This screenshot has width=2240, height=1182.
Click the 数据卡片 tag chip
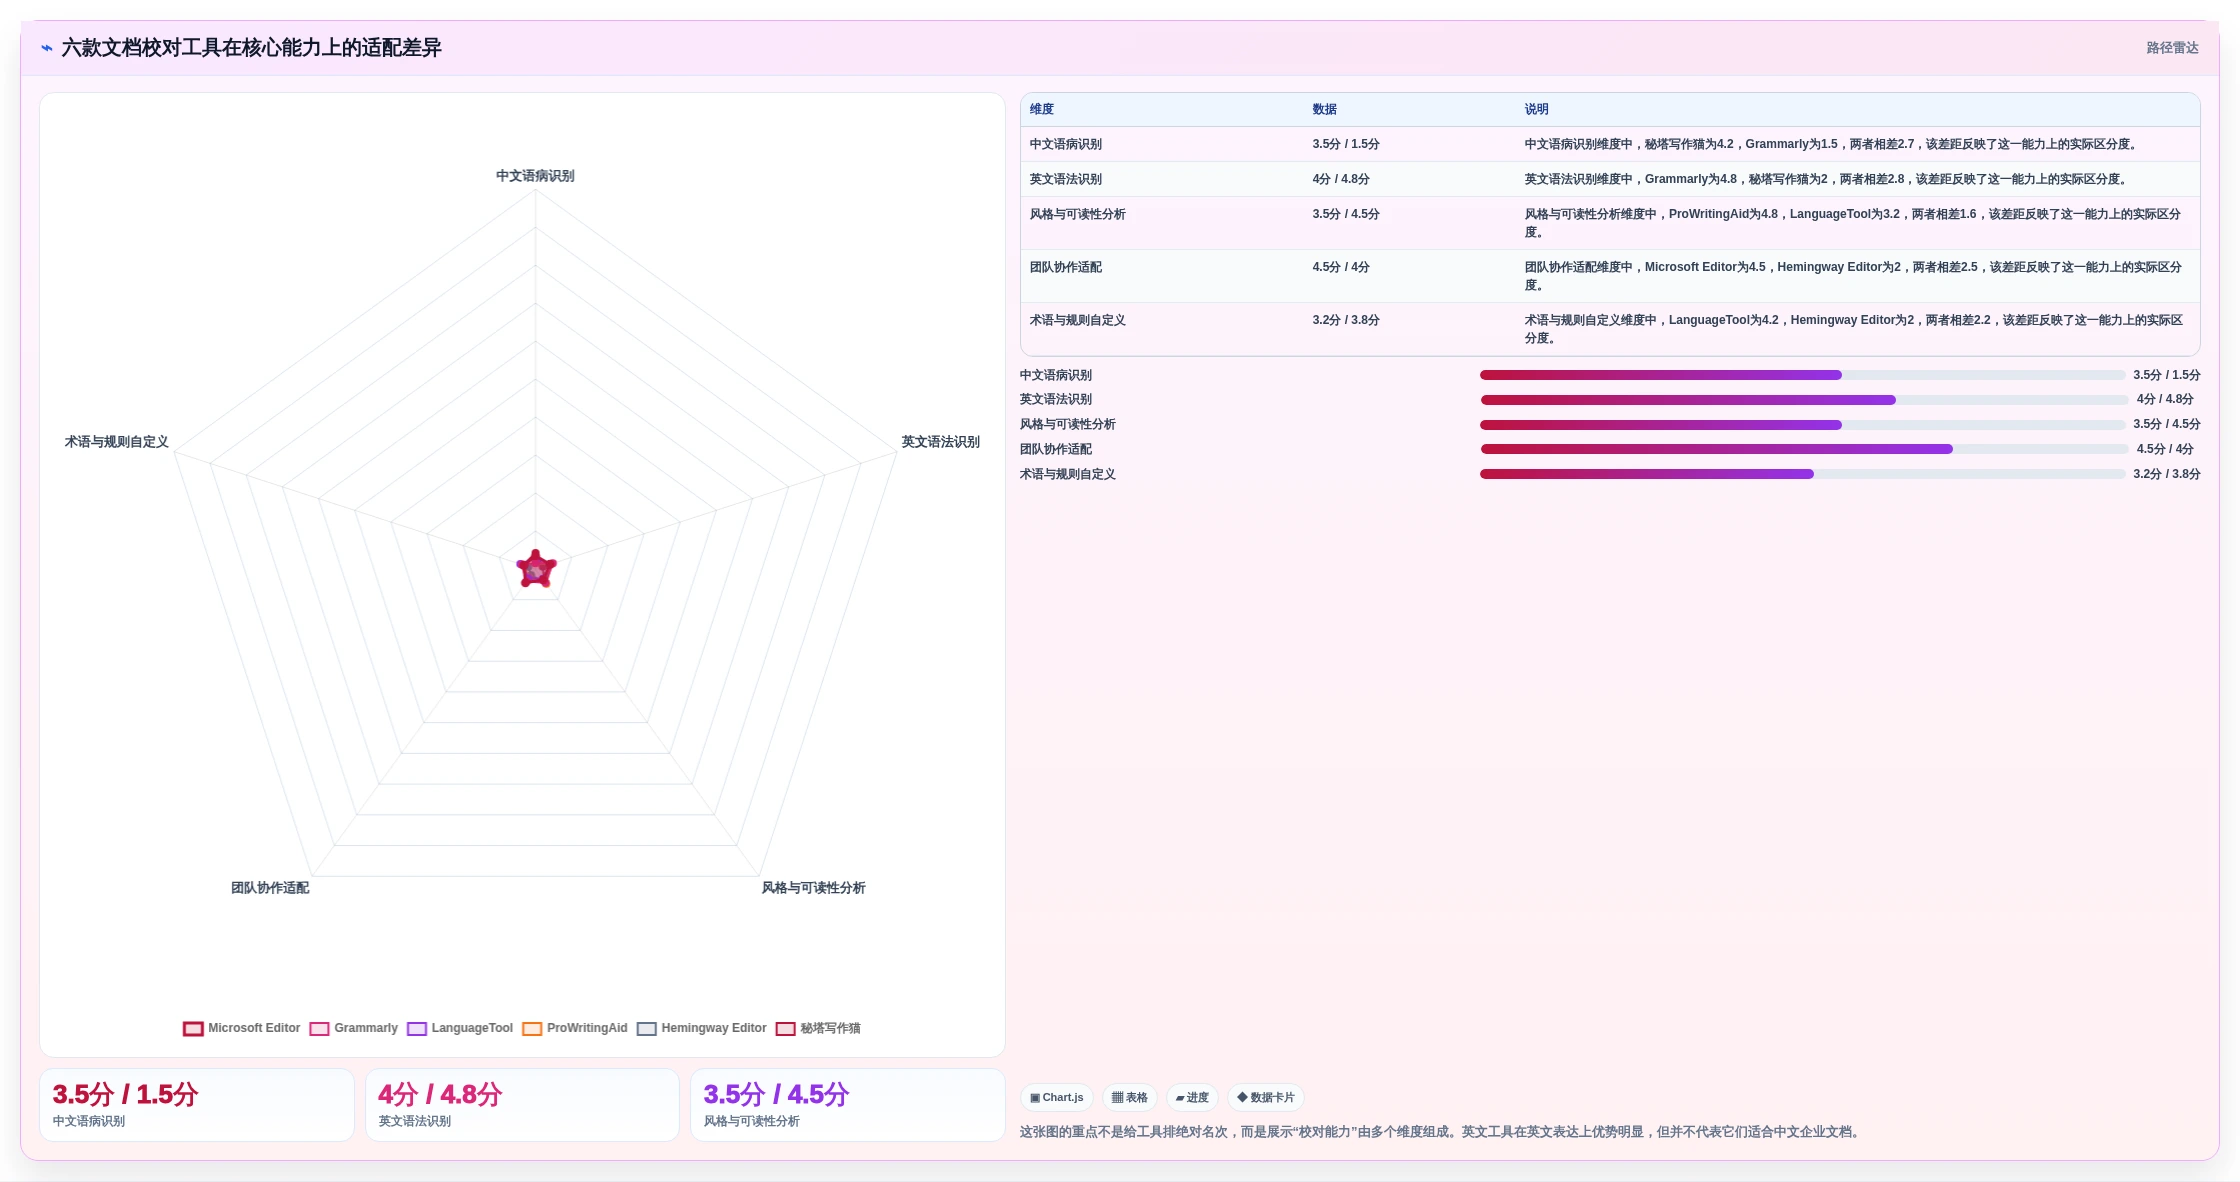(1266, 1098)
